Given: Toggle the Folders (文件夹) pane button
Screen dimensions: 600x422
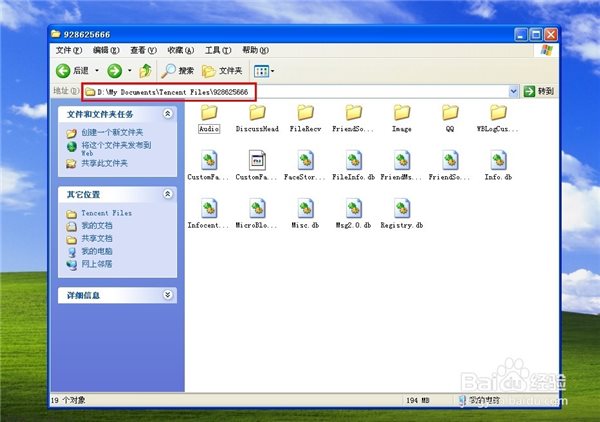Looking at the screenshot, I should 222,71.
